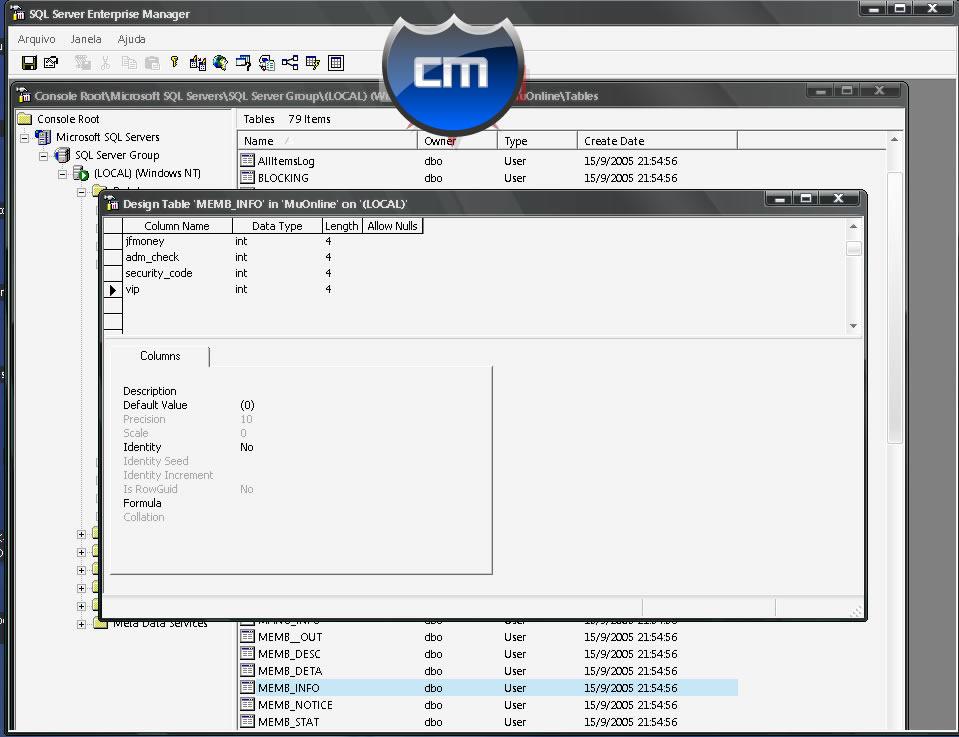Viewport: 959px width, 737px height.
Task: Click the Paste clipboard icon
Action: point(152,62)
